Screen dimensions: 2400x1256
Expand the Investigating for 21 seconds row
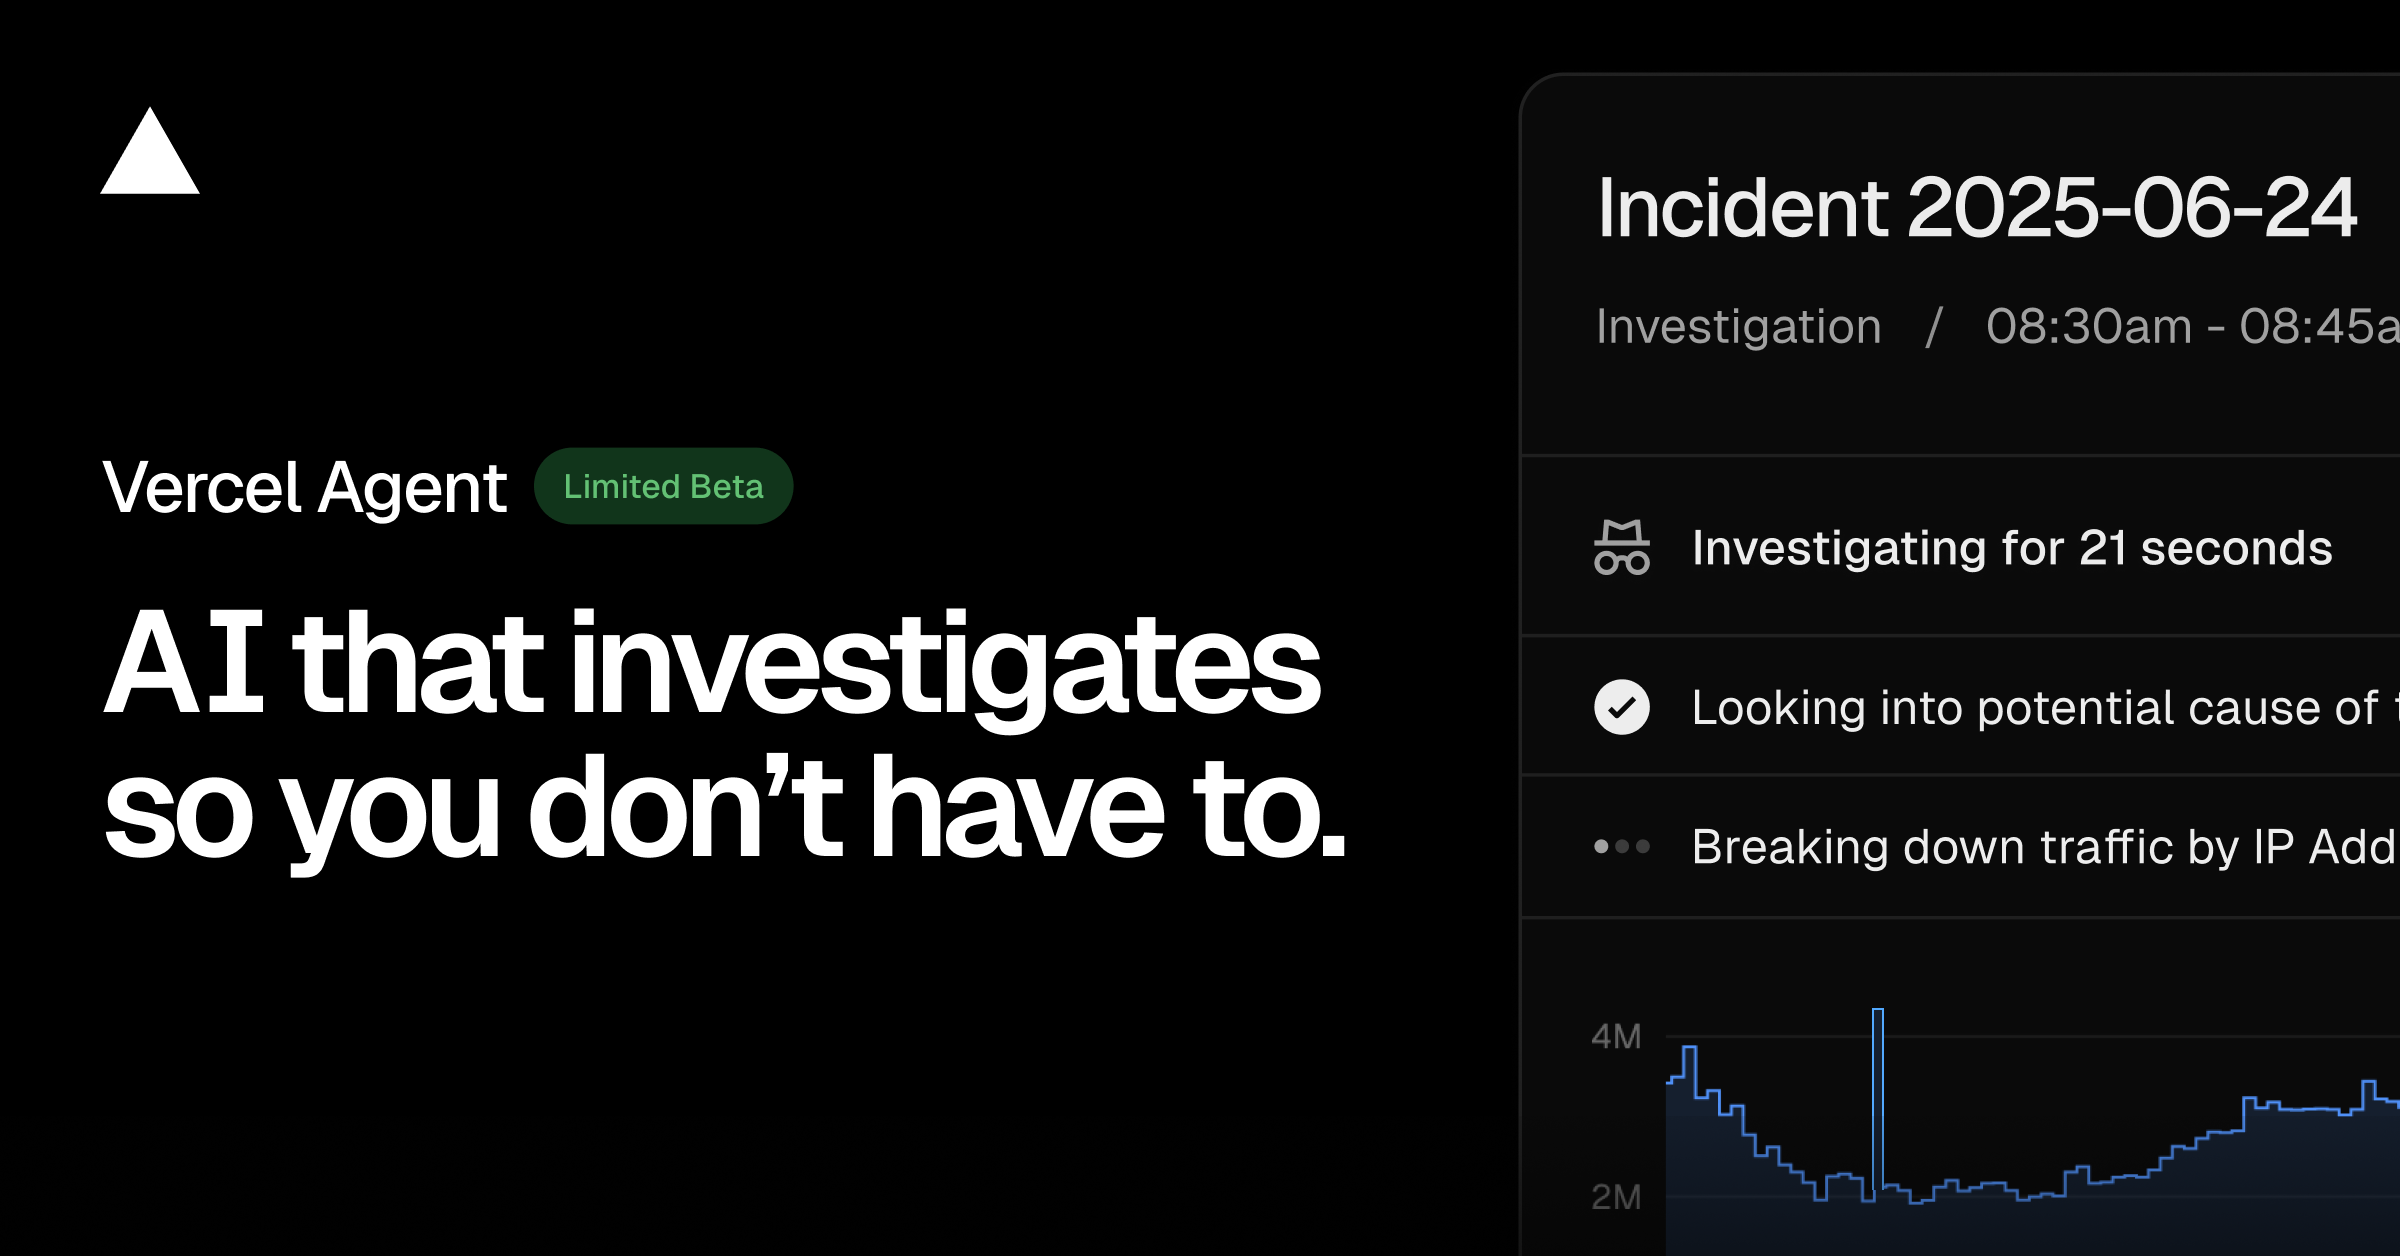click(1960, 547)
